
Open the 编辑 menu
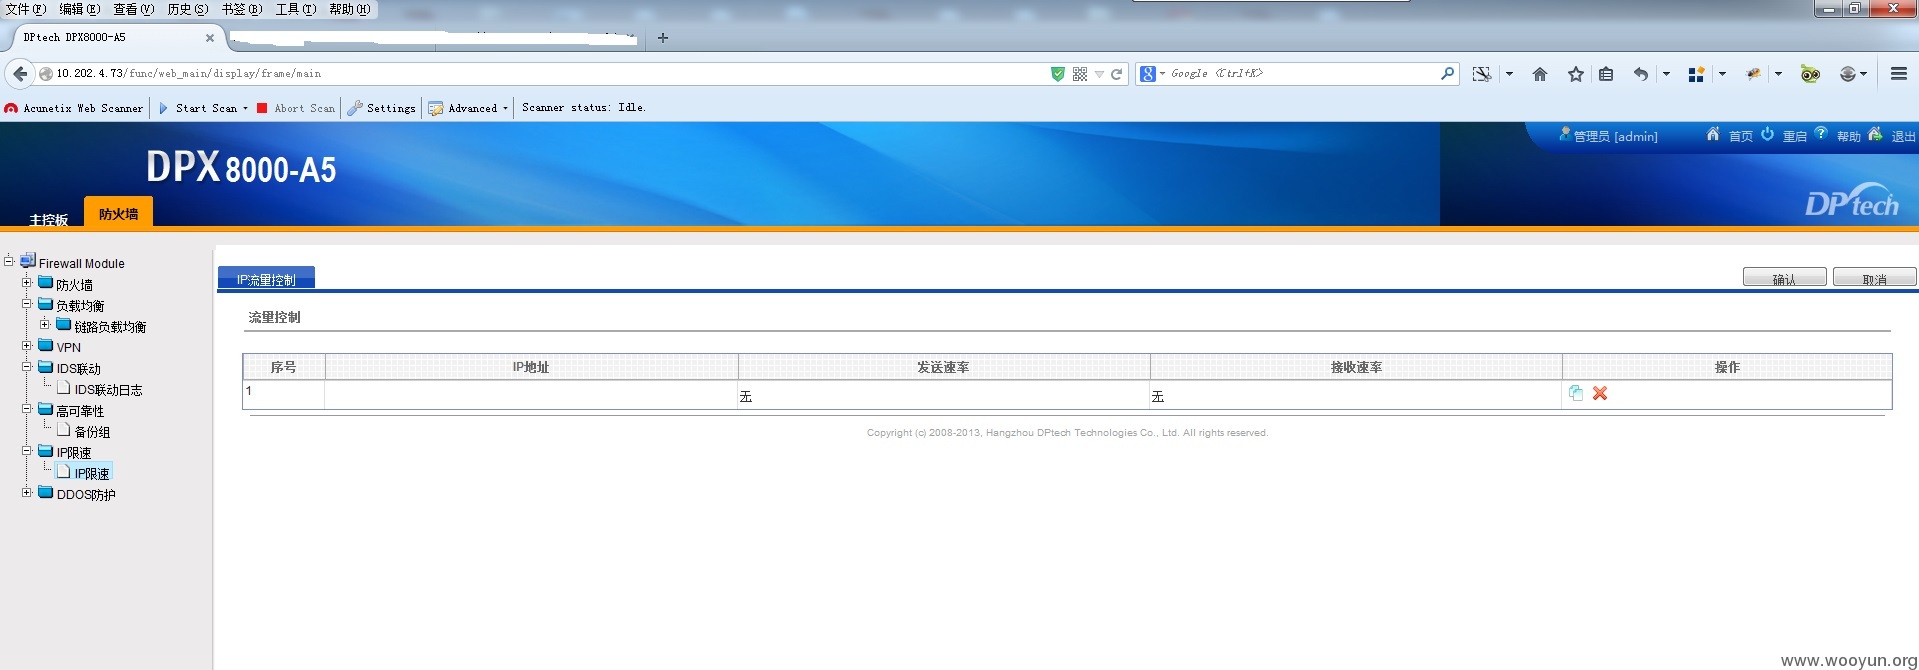(x=80, y=9)
